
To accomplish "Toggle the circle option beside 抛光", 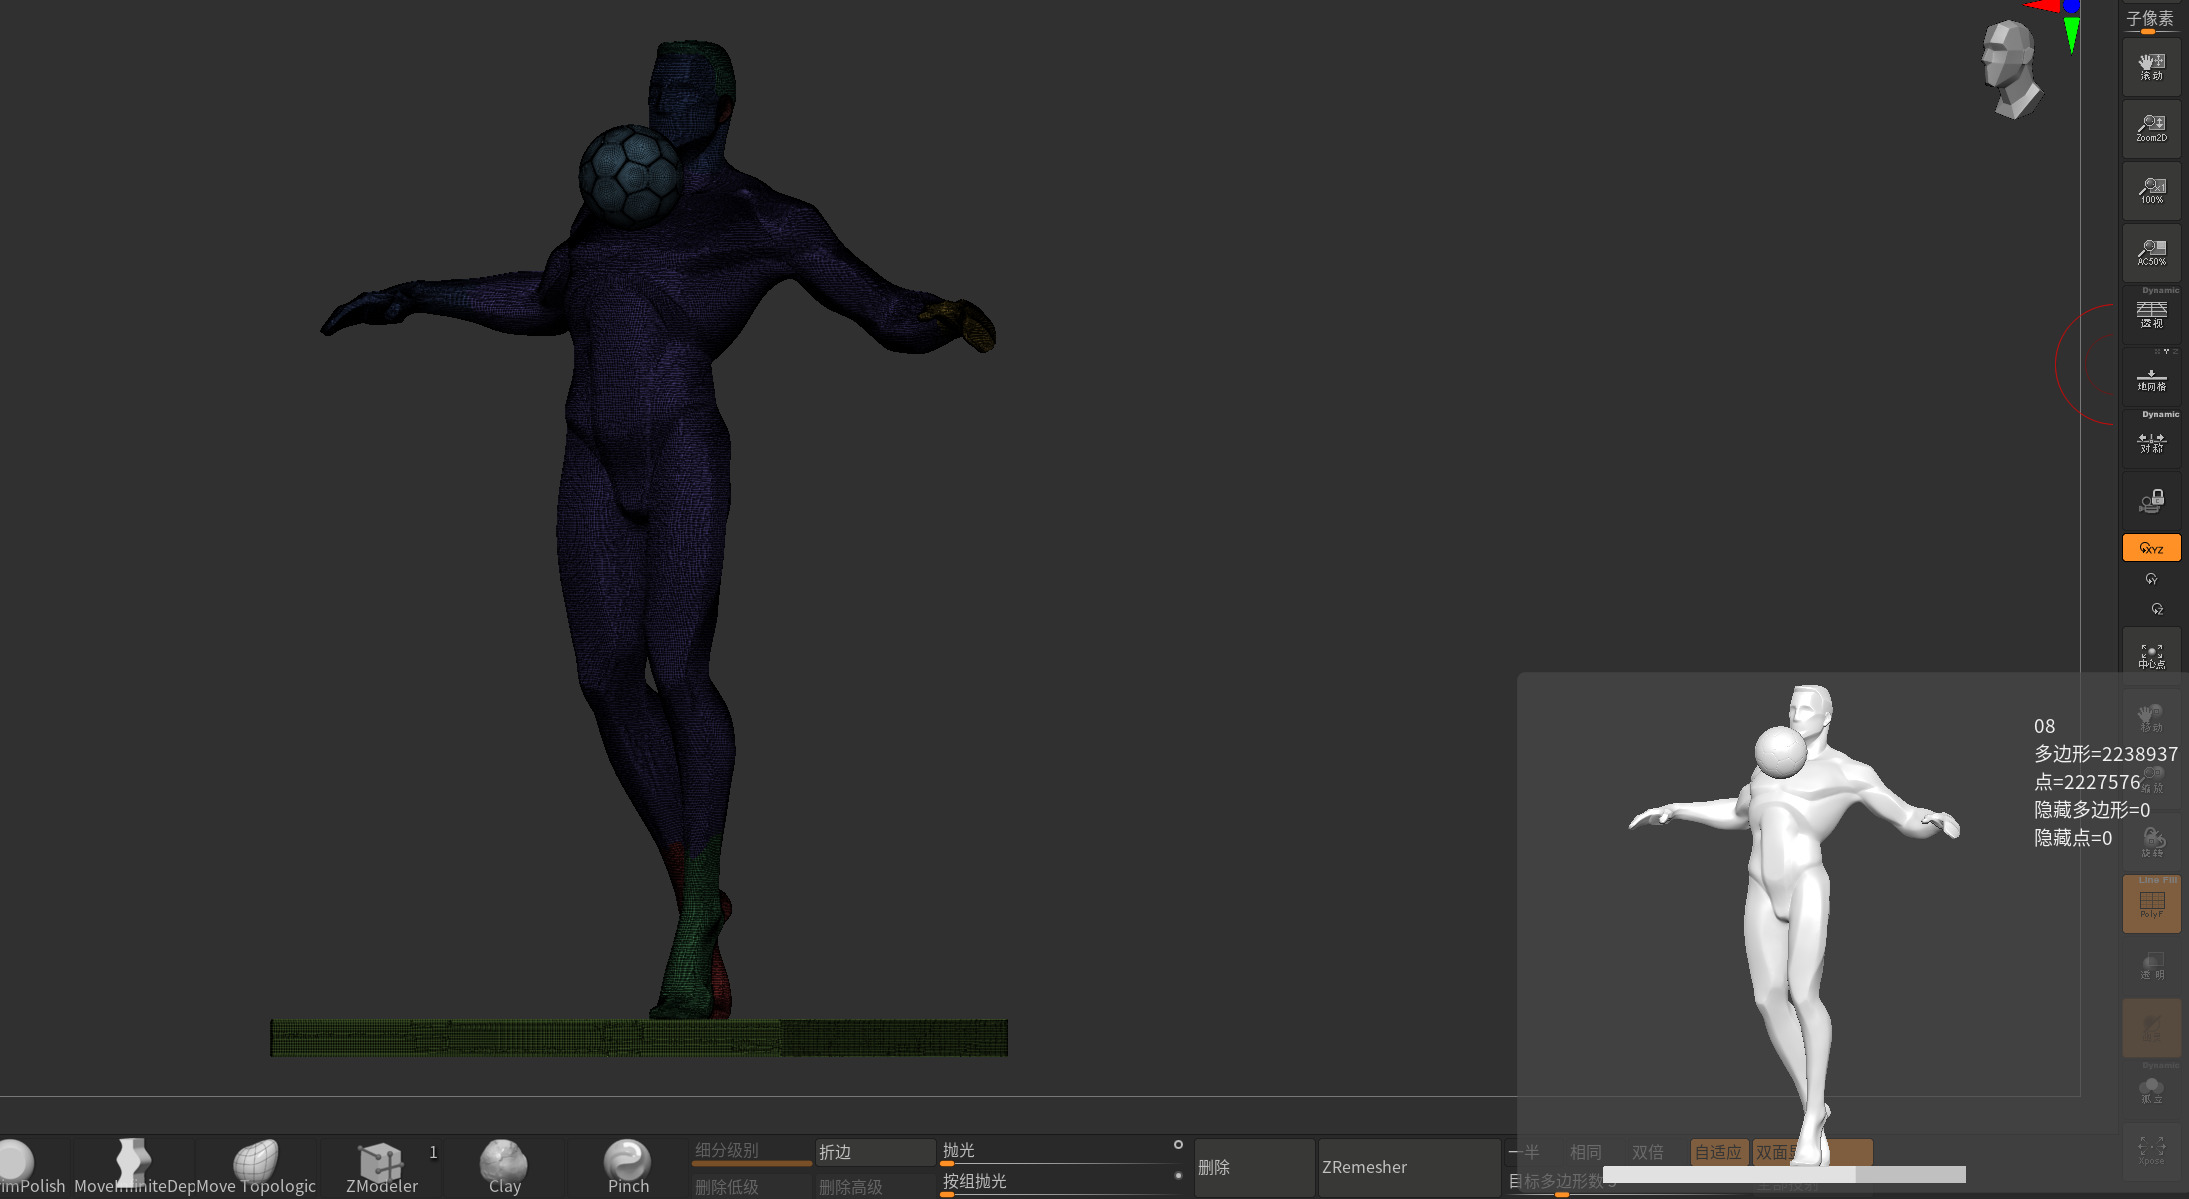I will click(1178, 1144).
